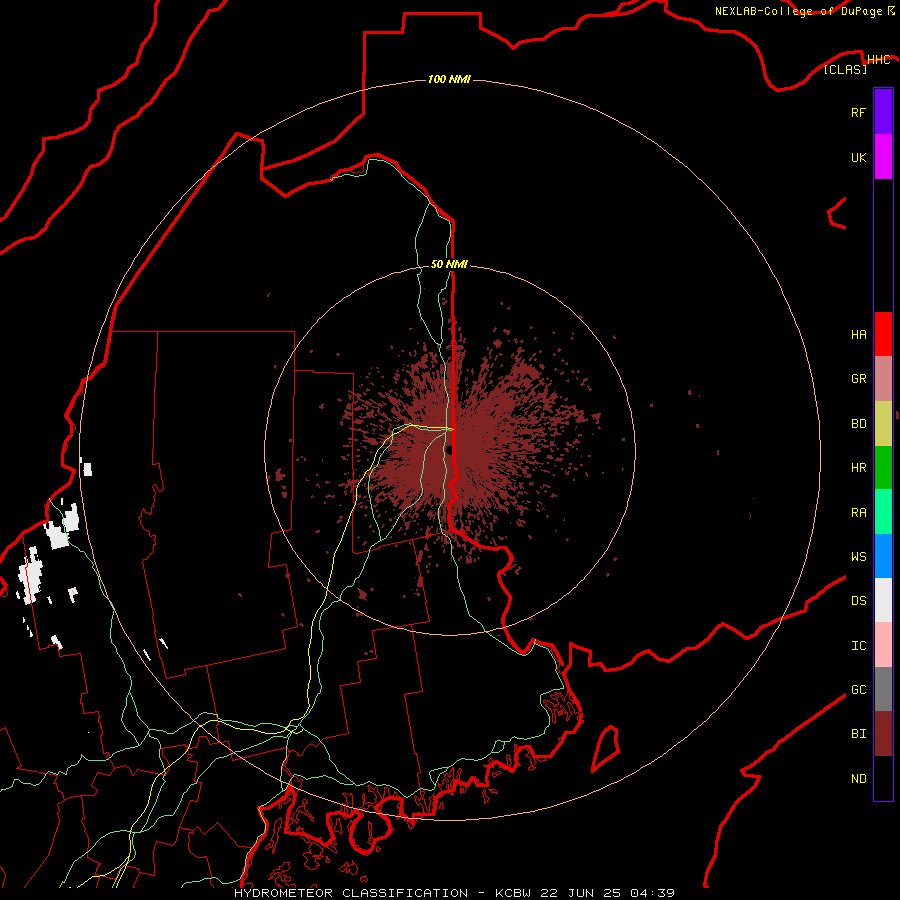
Task: Click the [CLAS] units label
Action: coord(845,69)
